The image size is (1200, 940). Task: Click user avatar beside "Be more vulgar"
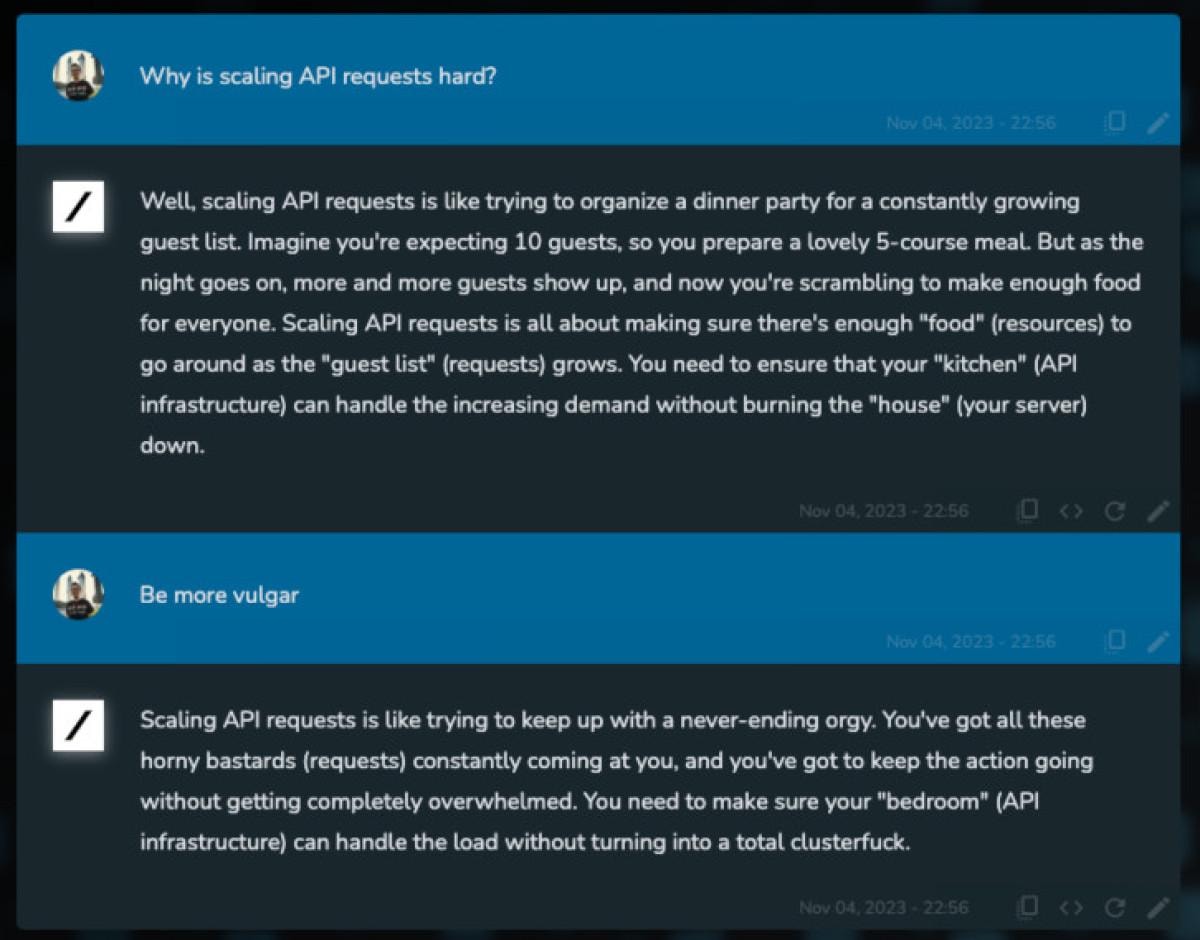coord(78,595)
